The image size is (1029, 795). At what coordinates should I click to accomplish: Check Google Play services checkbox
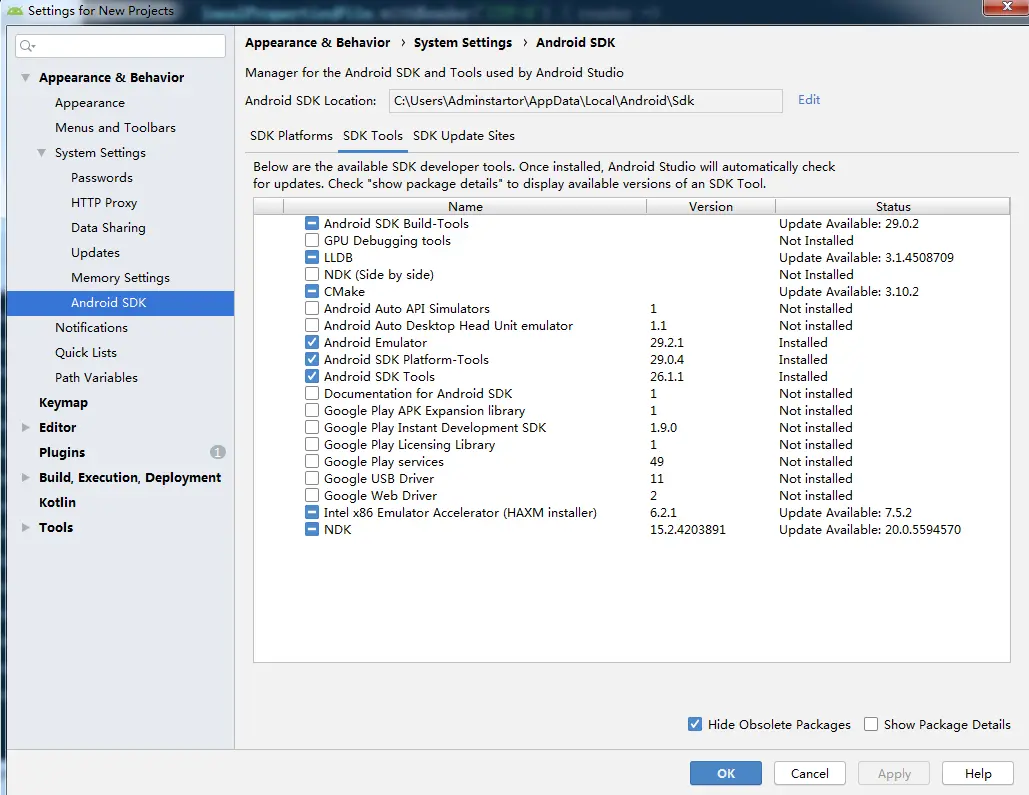click(x=312, y=462)
